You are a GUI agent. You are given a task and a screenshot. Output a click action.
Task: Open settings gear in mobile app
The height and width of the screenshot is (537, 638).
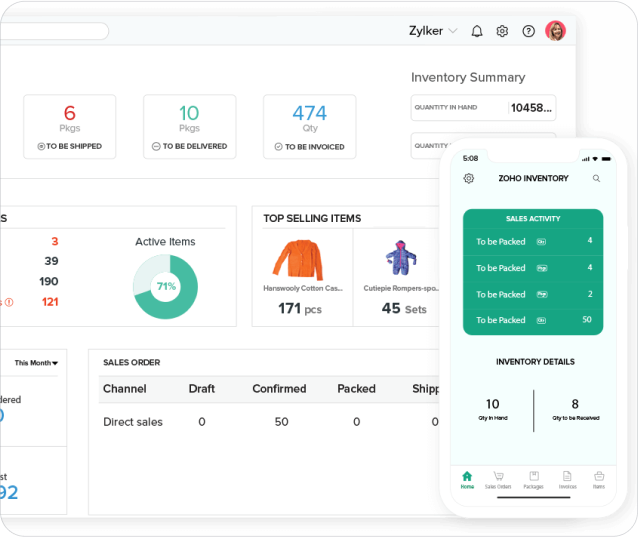(469, 179)
